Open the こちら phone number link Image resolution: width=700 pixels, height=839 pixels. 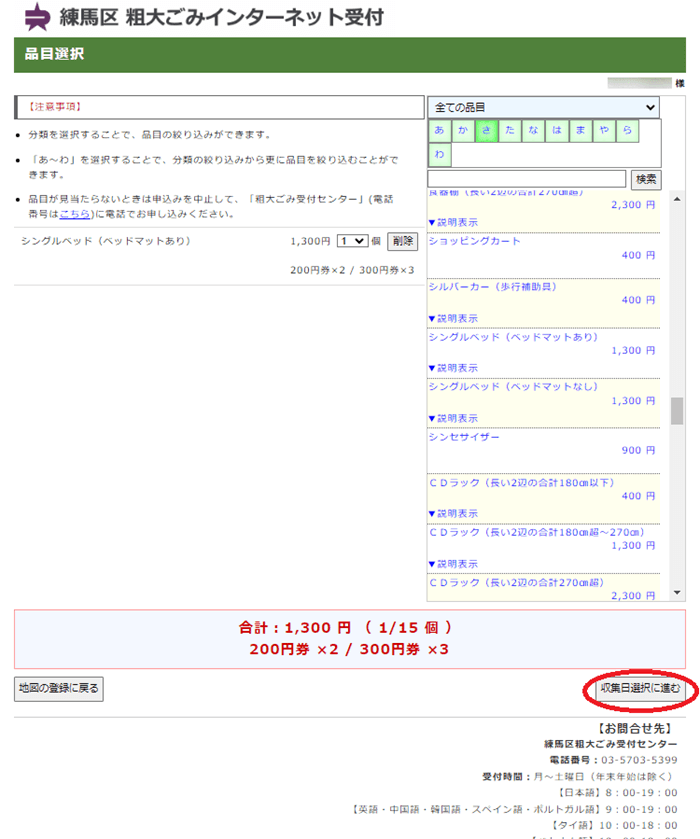click(74, 214)
